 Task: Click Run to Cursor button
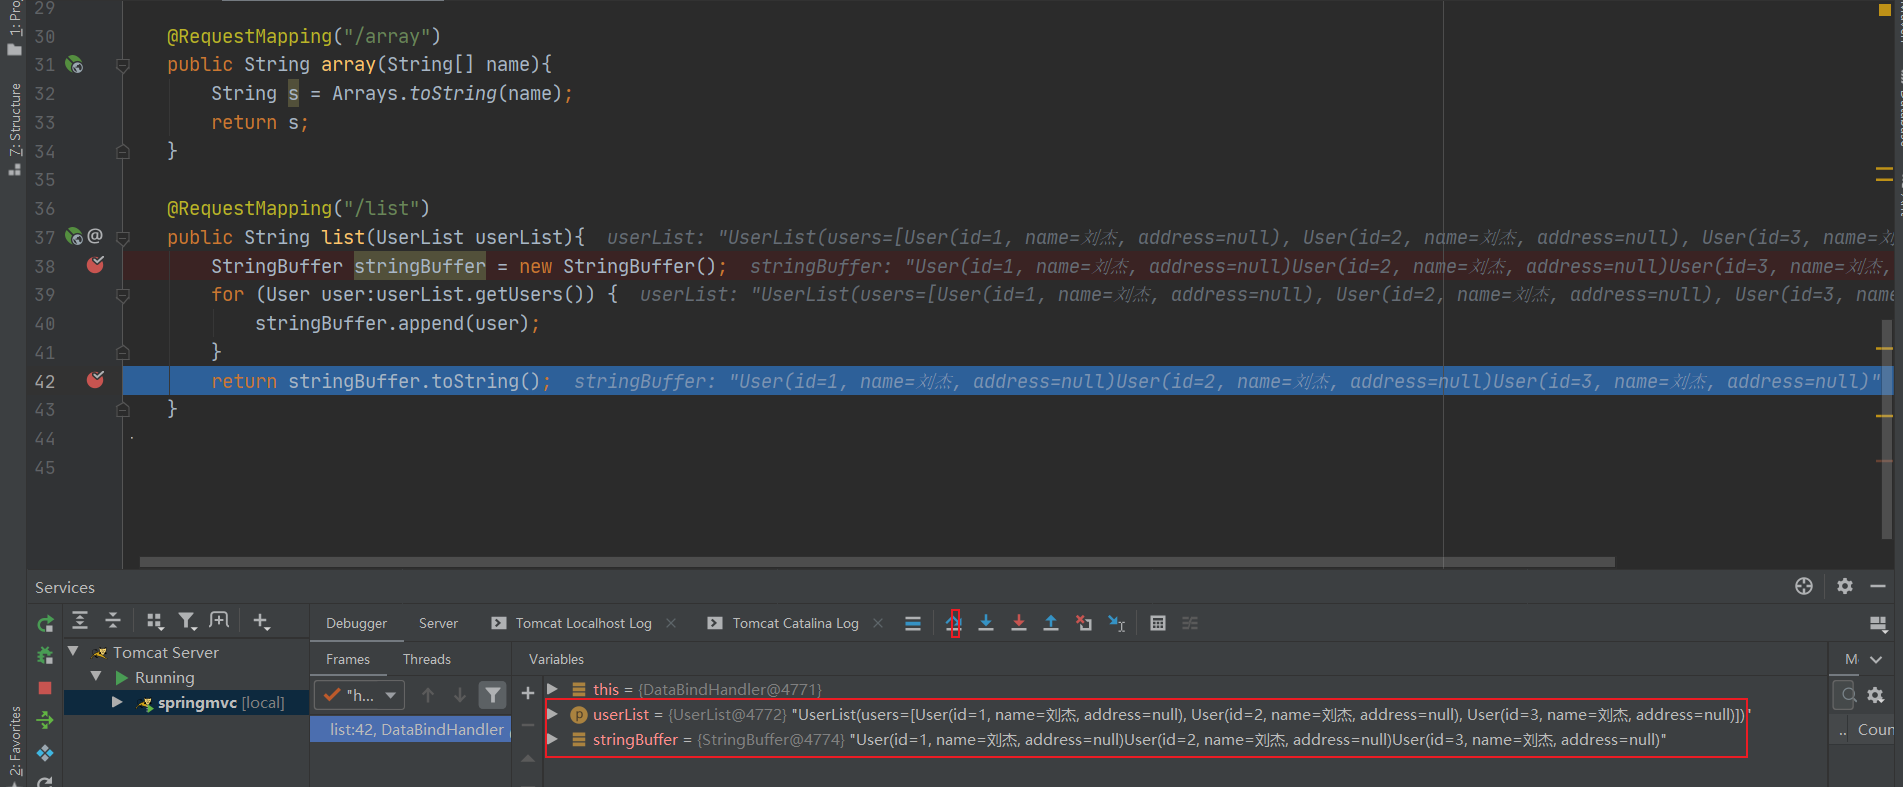1117,623
